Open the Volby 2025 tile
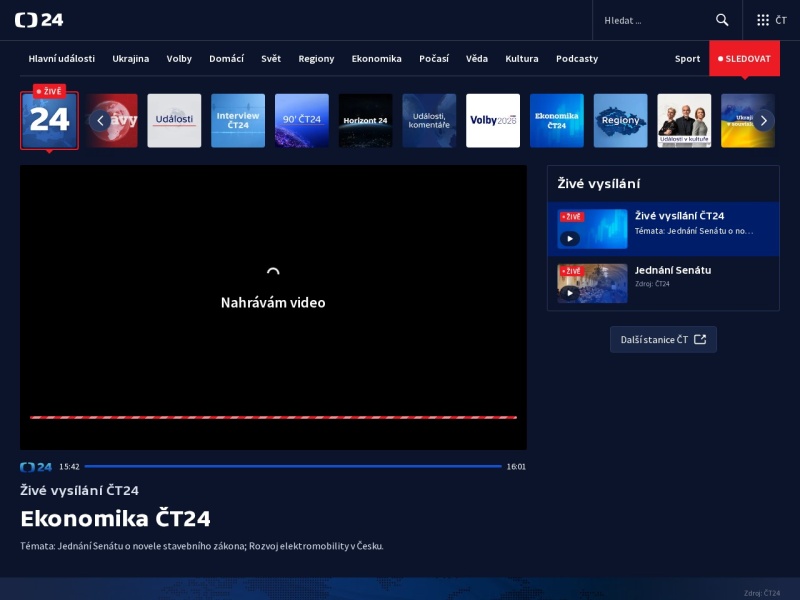 [493, 120]
